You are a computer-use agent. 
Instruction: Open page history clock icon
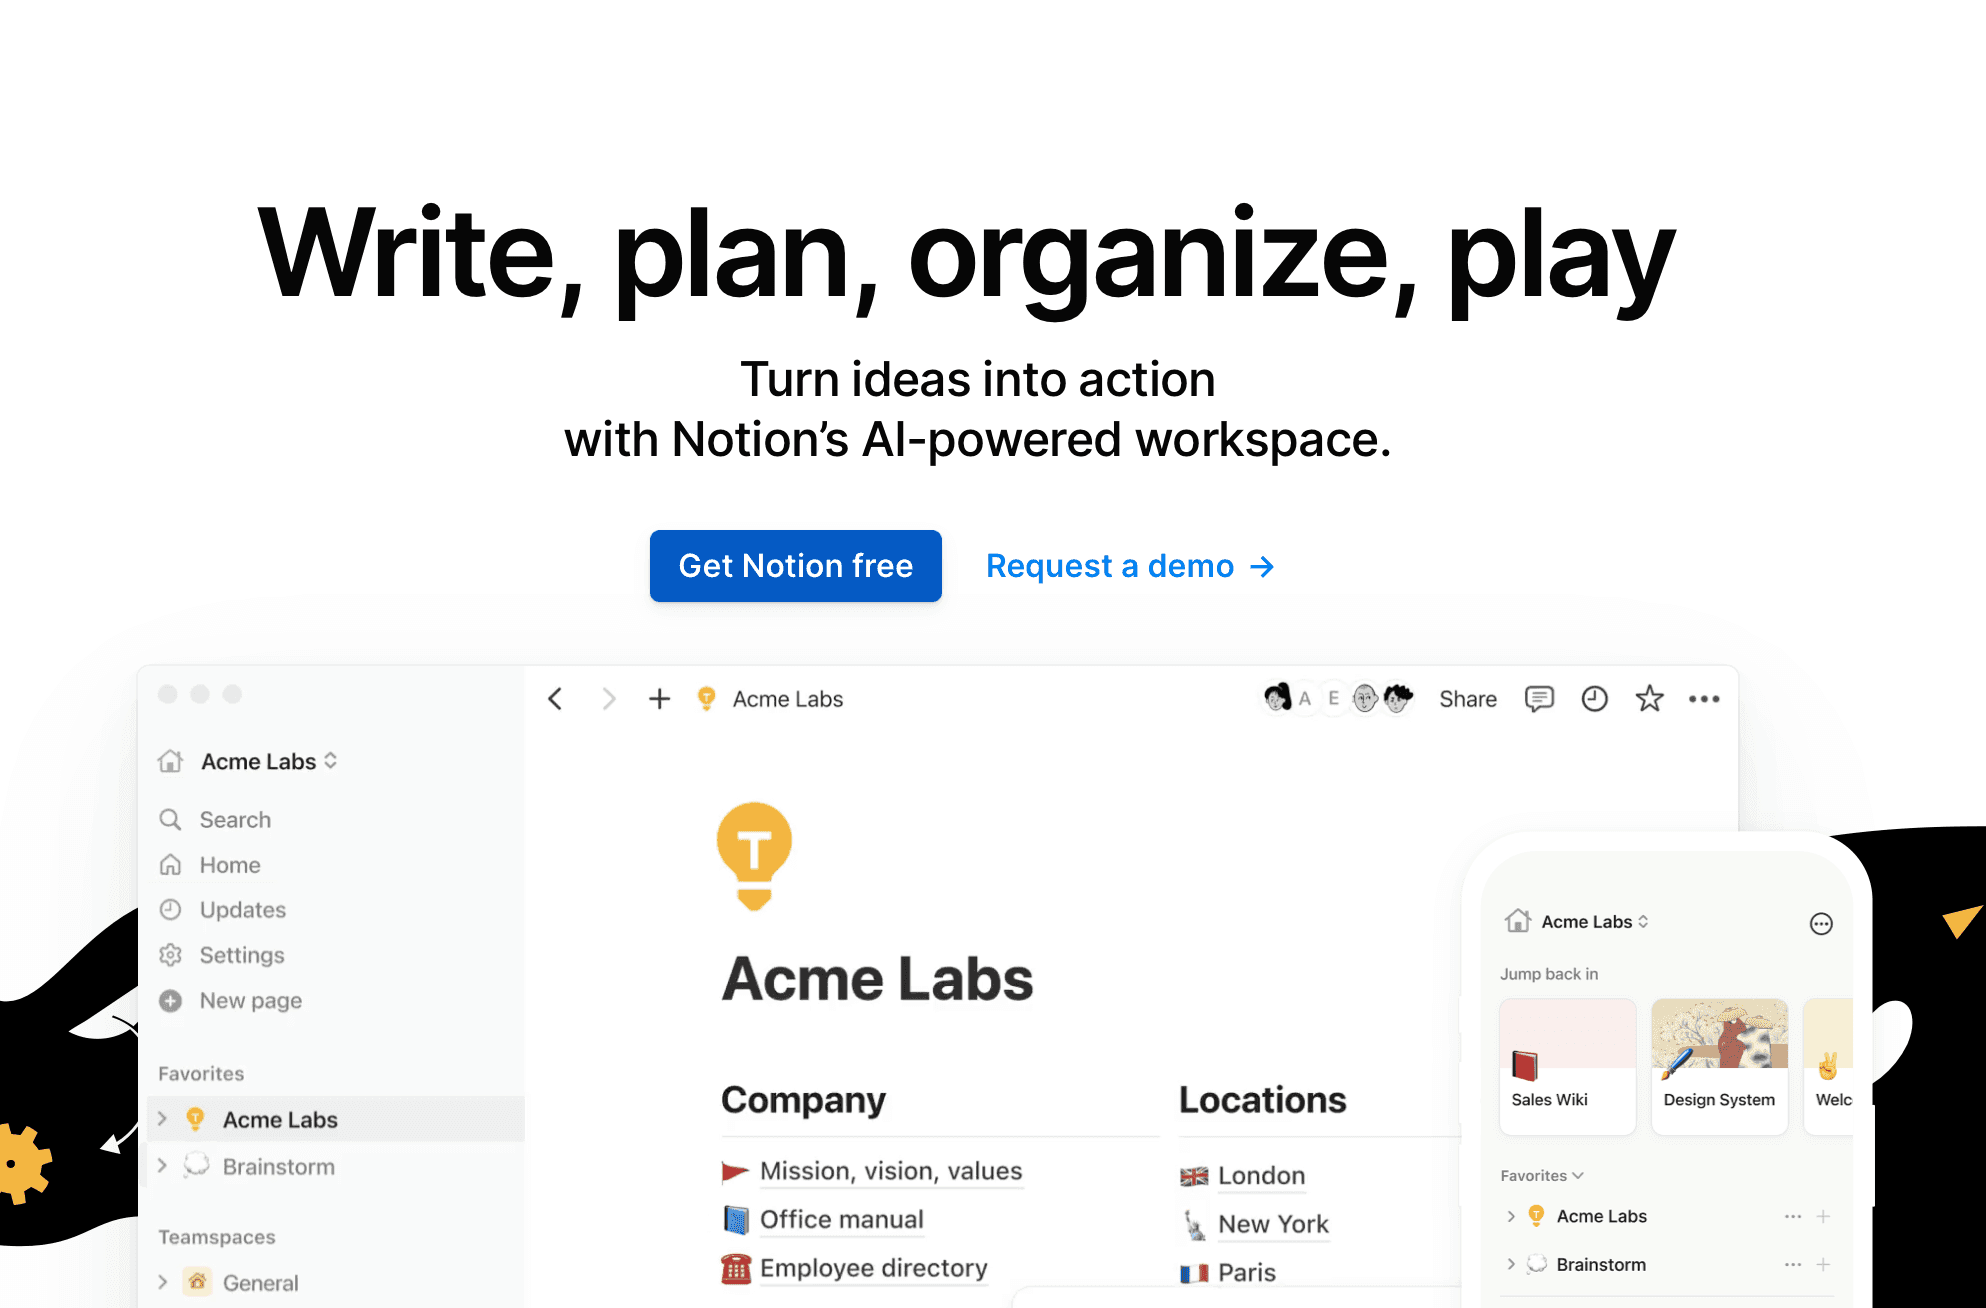(1594, 699)
